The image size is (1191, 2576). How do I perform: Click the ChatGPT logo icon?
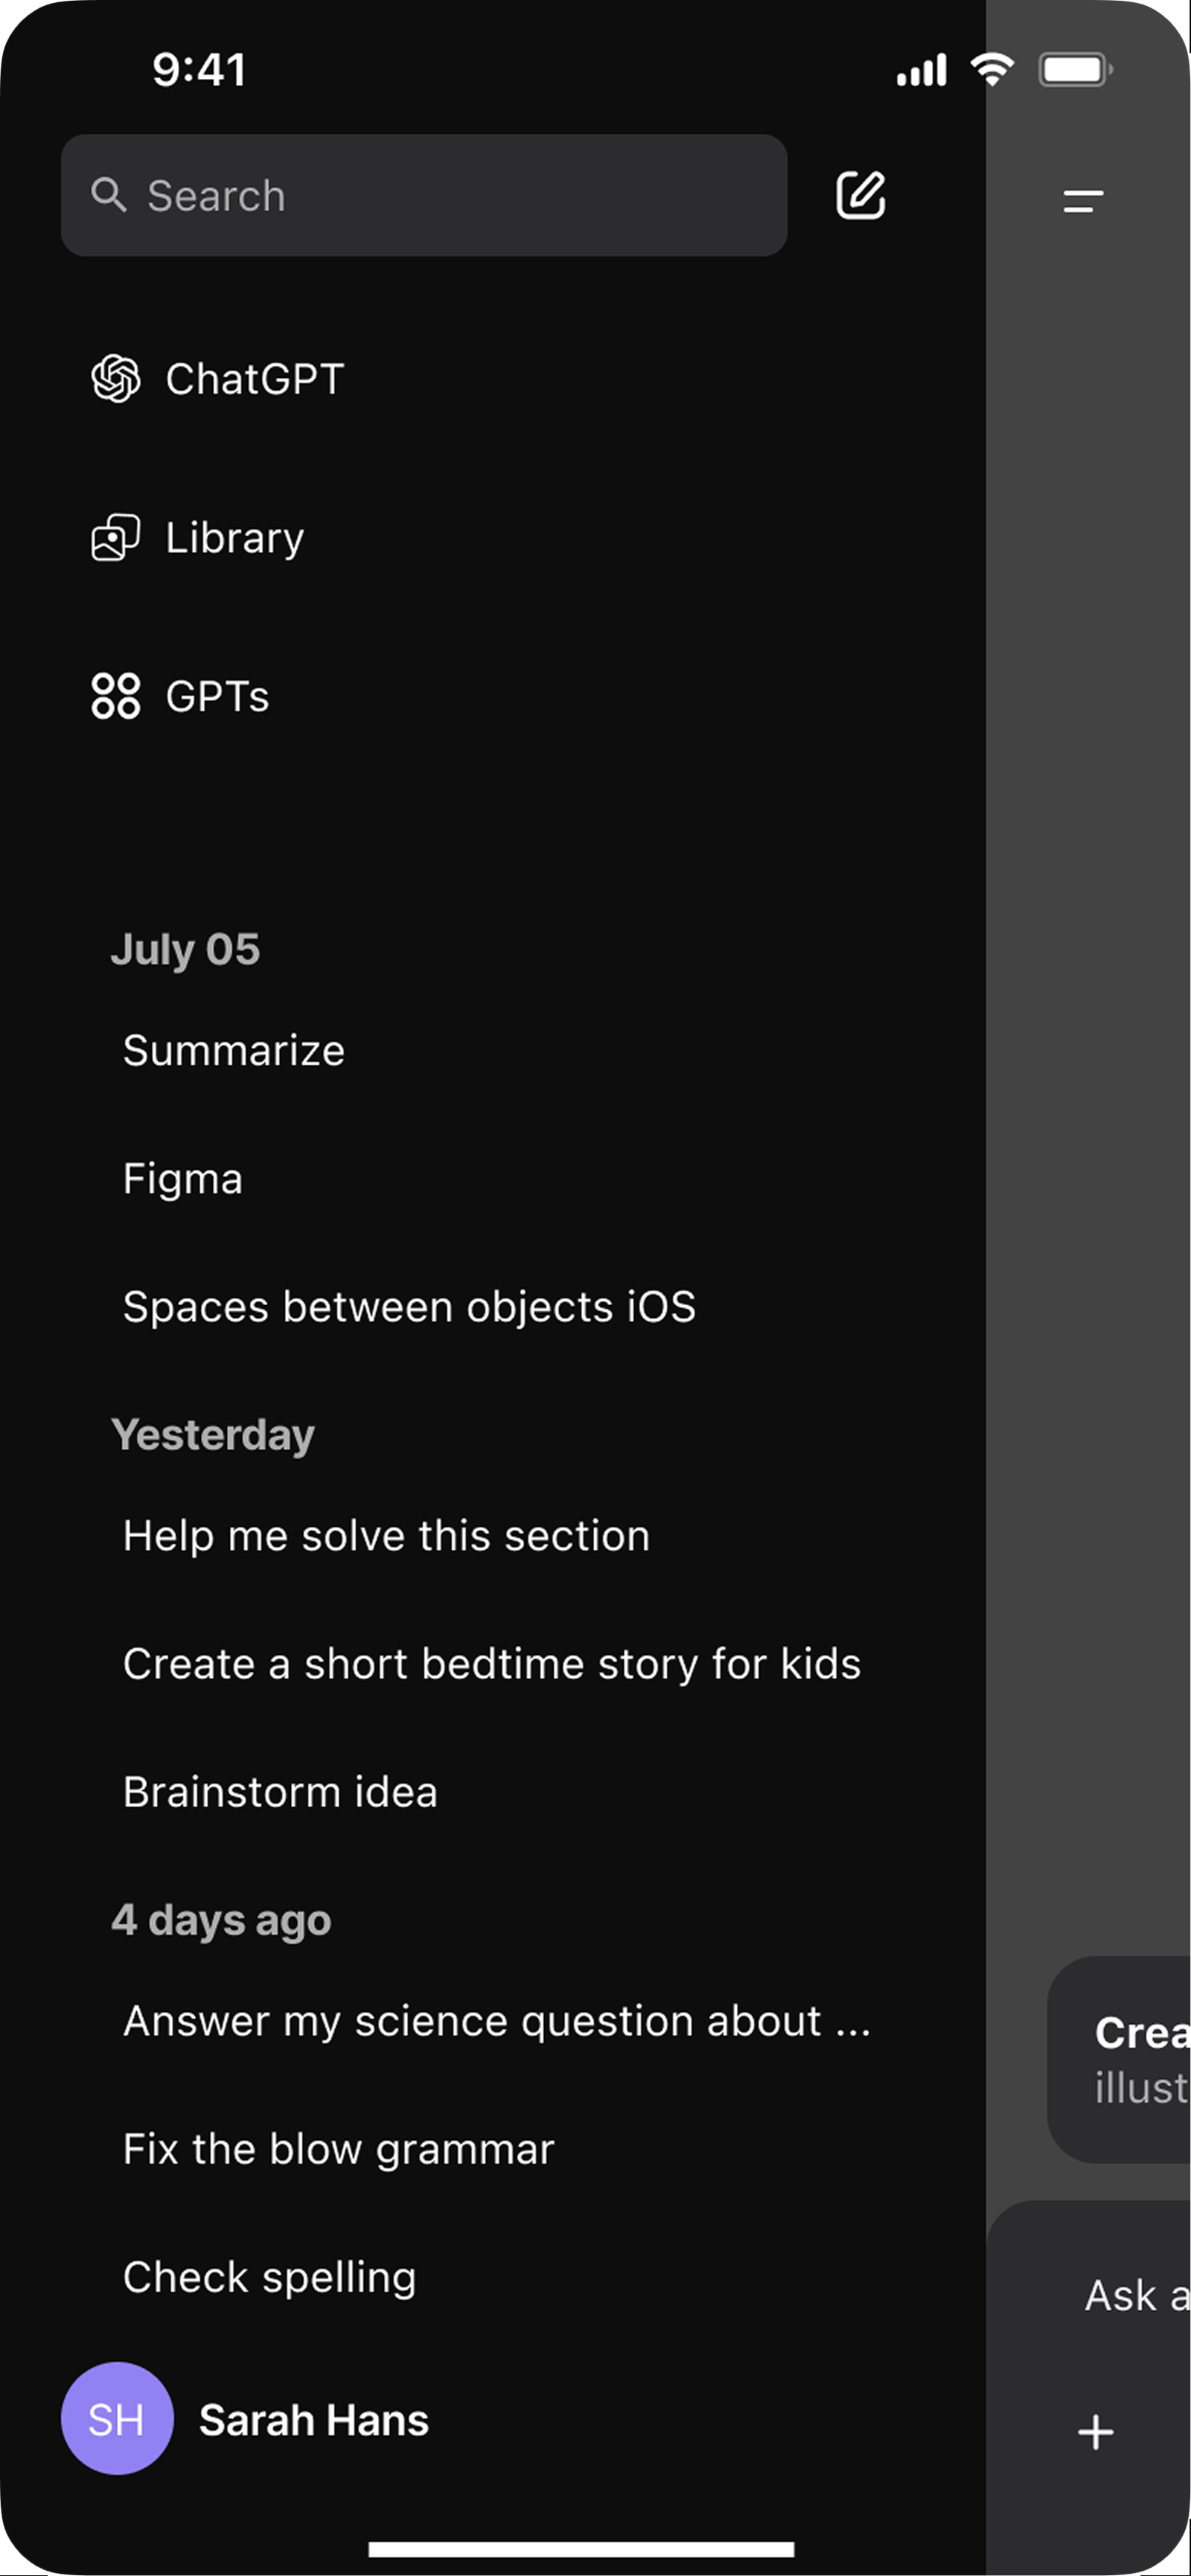click(x=116, y=379)
